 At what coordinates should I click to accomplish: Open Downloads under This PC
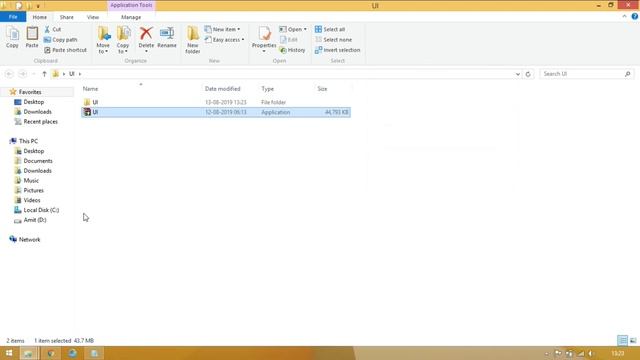click(37, 171)
